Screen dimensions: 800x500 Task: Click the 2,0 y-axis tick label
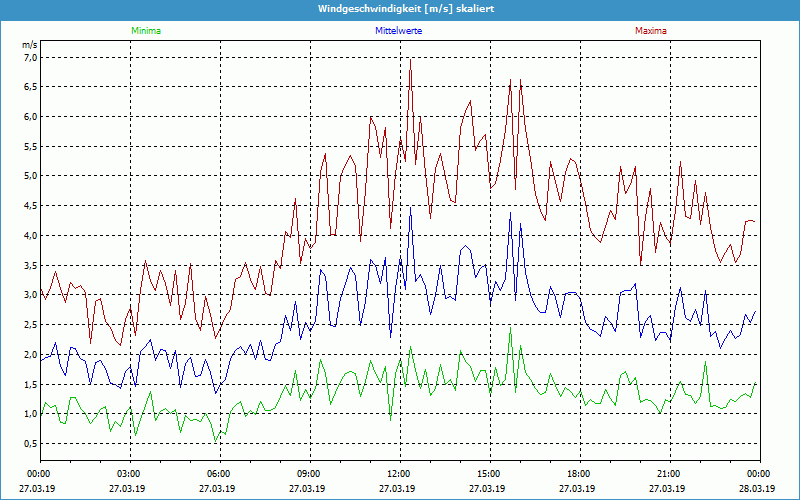coord(29,354)
